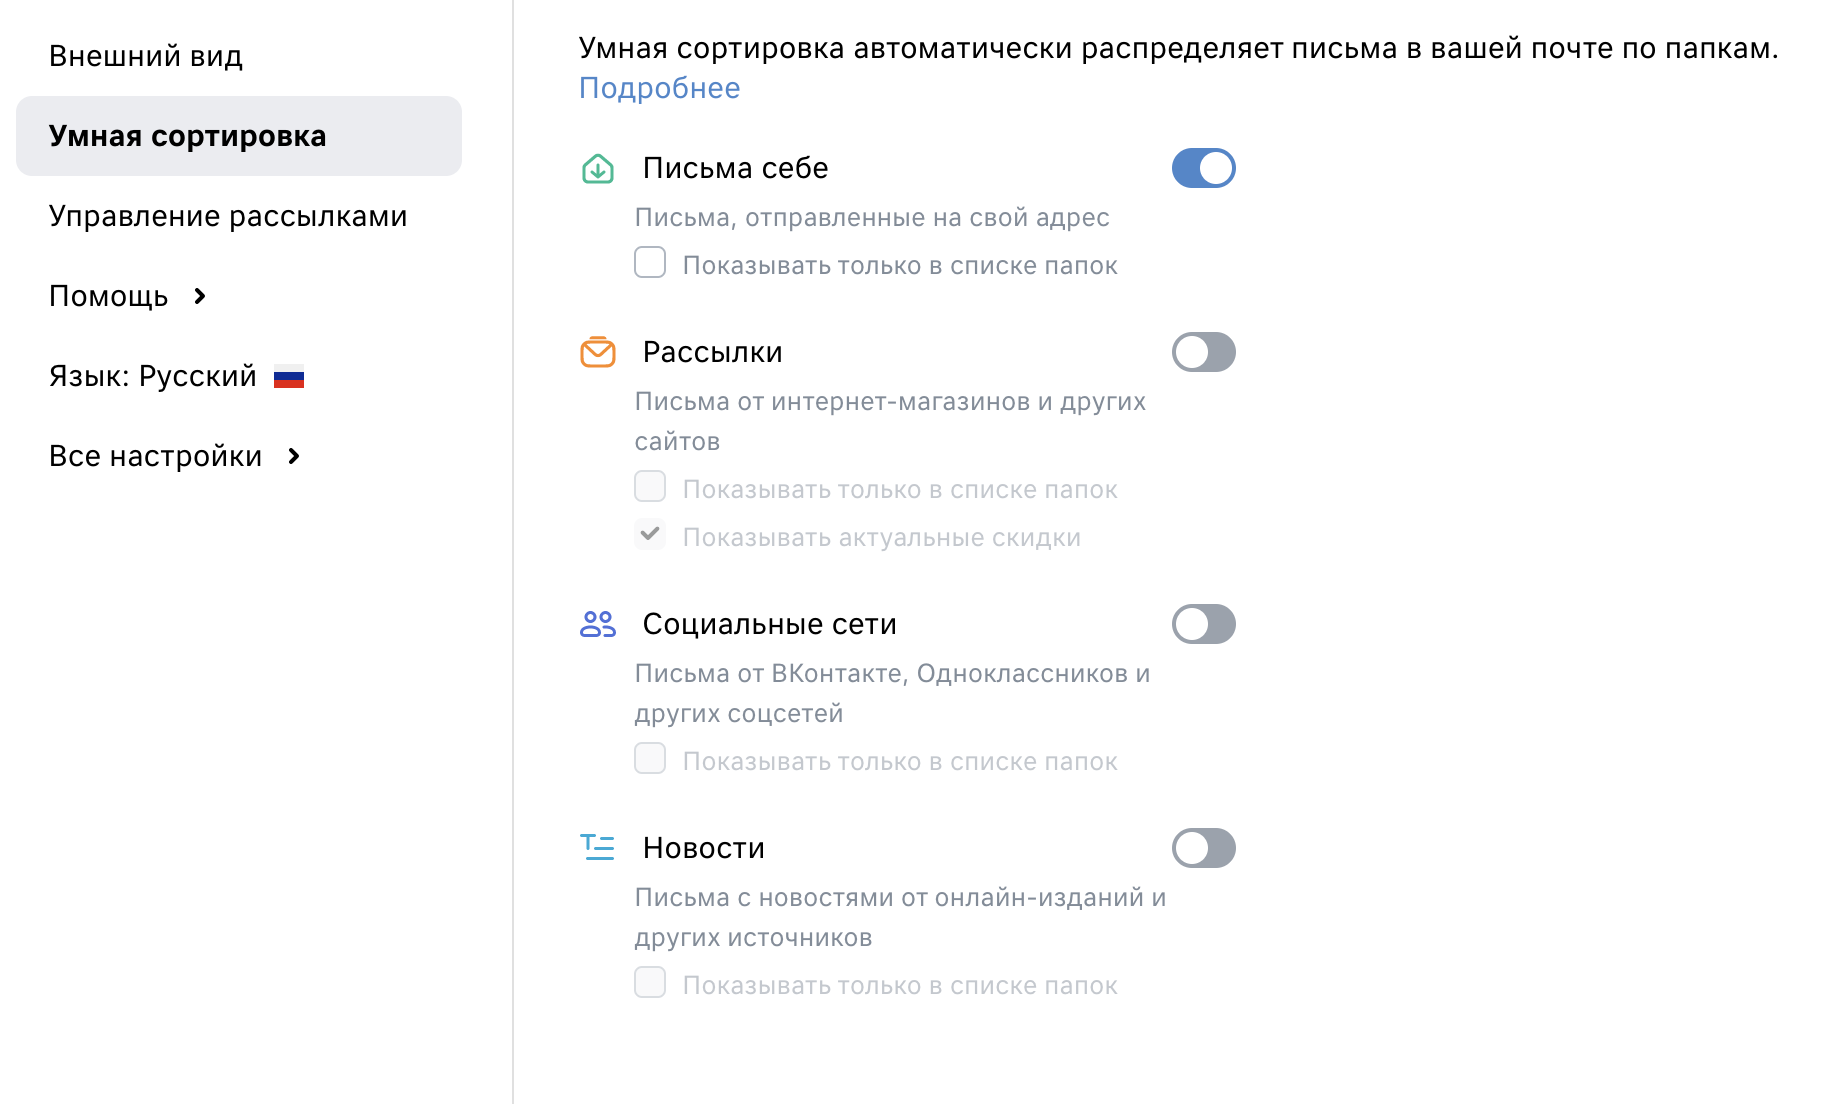Check folder-list-only box under Рассылки

click(650, 487)
